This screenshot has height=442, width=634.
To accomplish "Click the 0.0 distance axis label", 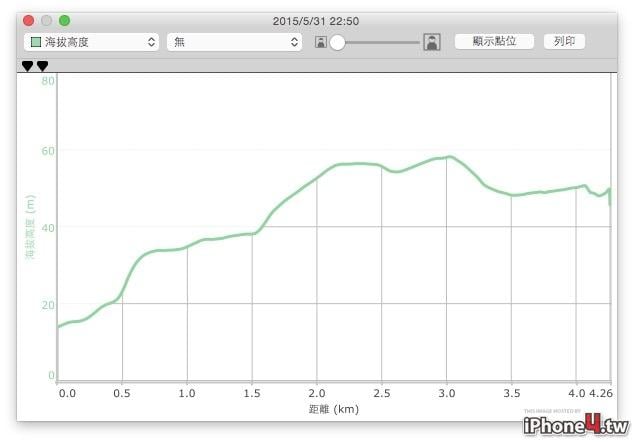I will [67, 393].
